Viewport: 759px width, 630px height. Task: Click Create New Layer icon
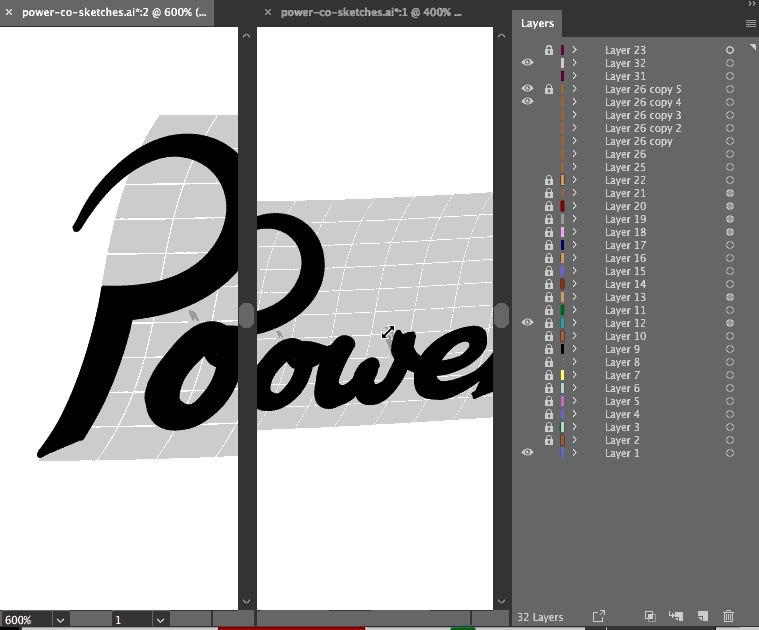pyautogui.click(x=702, y=616)
